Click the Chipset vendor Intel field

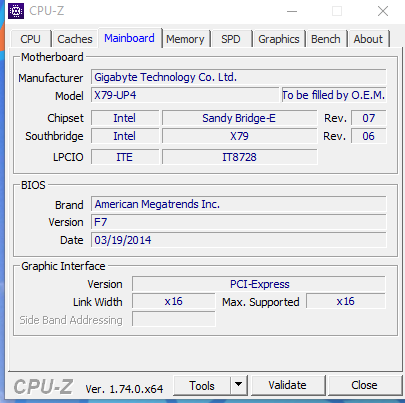125,118
